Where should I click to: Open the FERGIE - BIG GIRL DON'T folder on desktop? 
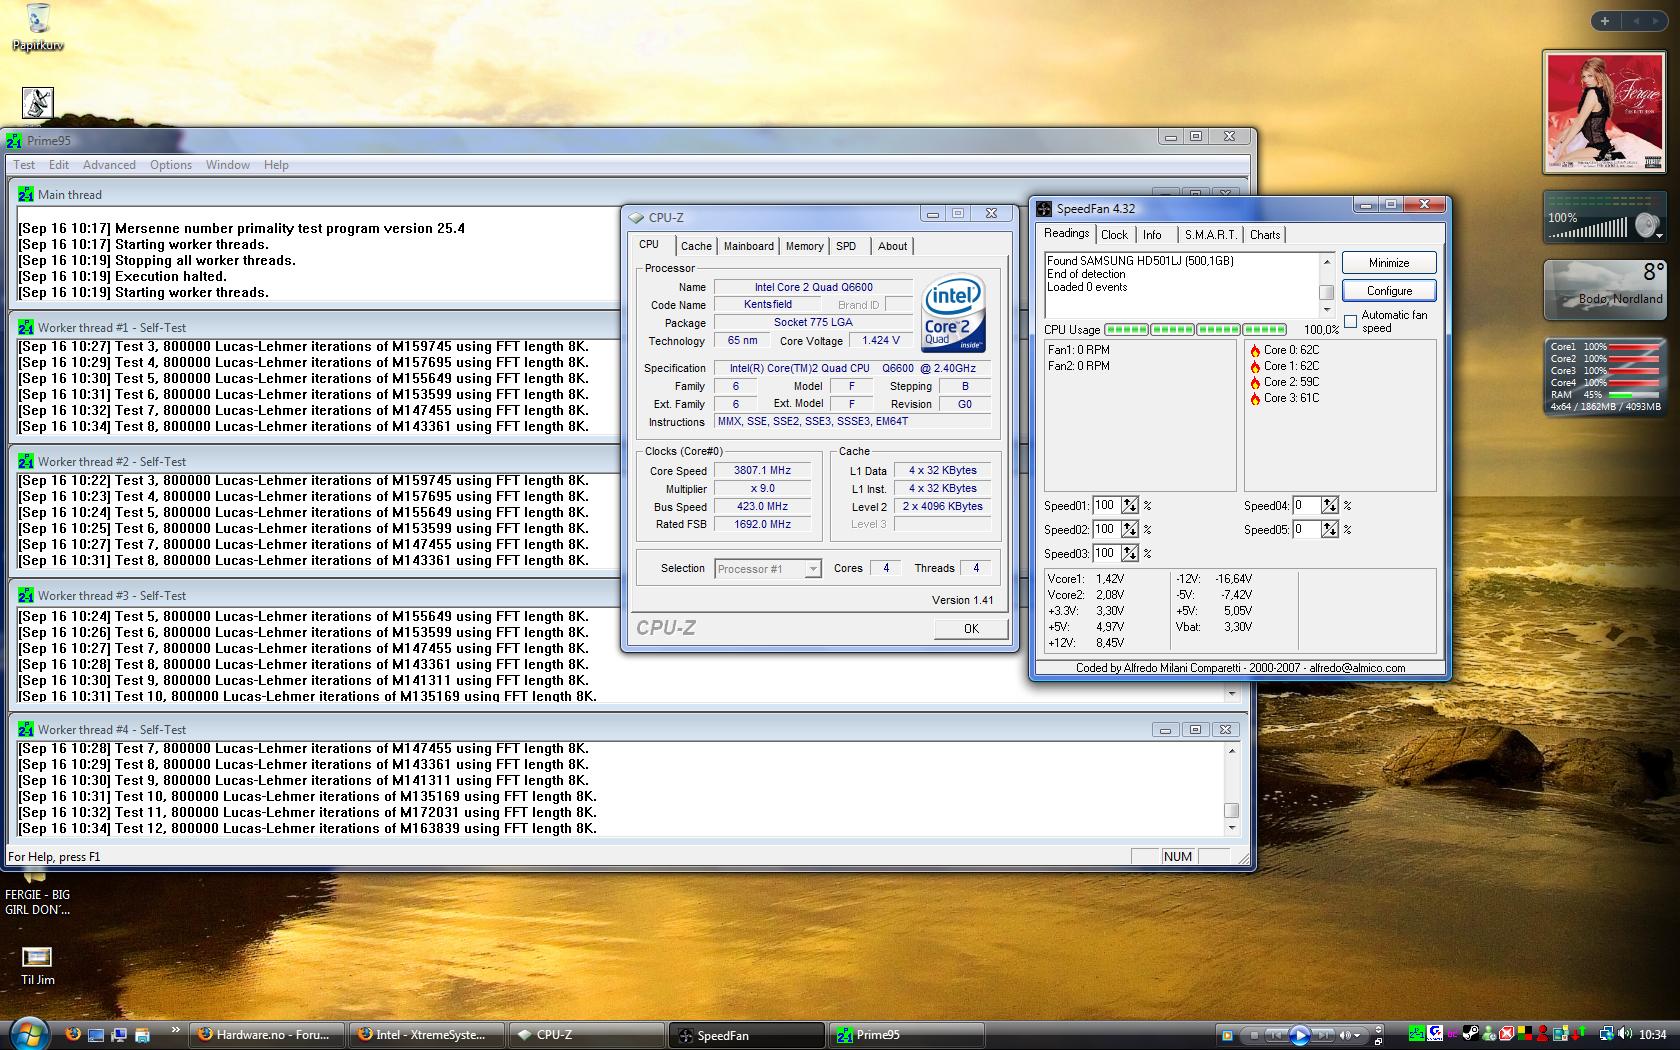click(37, 893)
